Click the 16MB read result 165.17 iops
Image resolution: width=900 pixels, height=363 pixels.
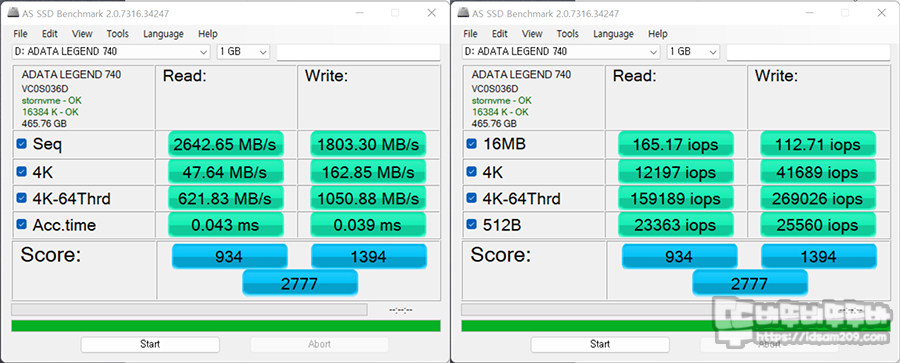tap(676, 144)
